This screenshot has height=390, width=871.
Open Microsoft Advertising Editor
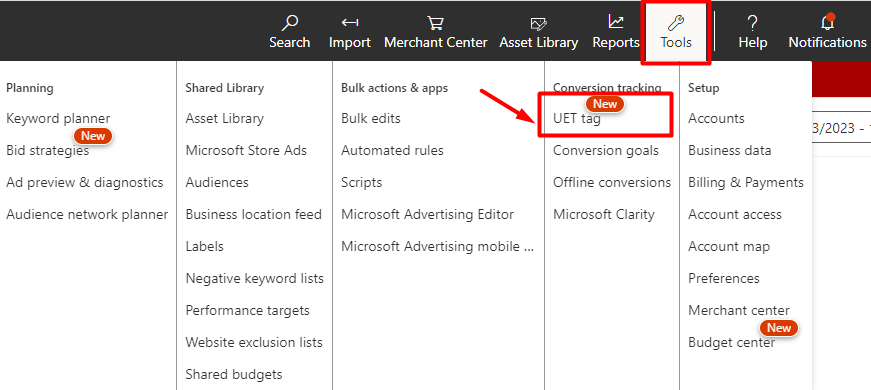(x=428, y=214)
